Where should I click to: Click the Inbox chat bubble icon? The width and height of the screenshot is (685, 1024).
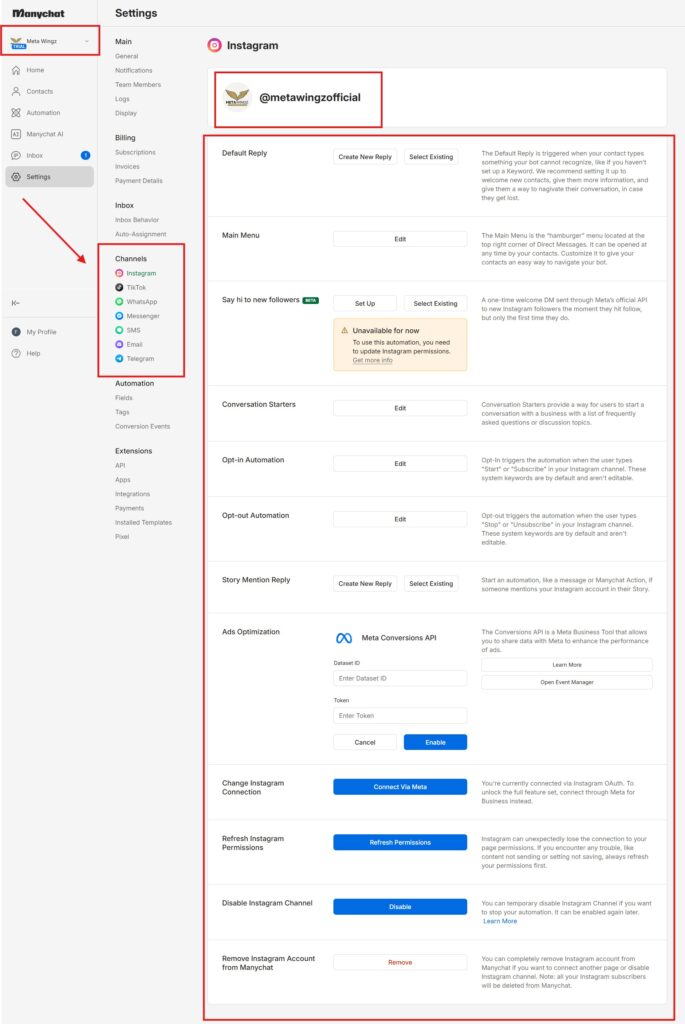tap(16, 155)
